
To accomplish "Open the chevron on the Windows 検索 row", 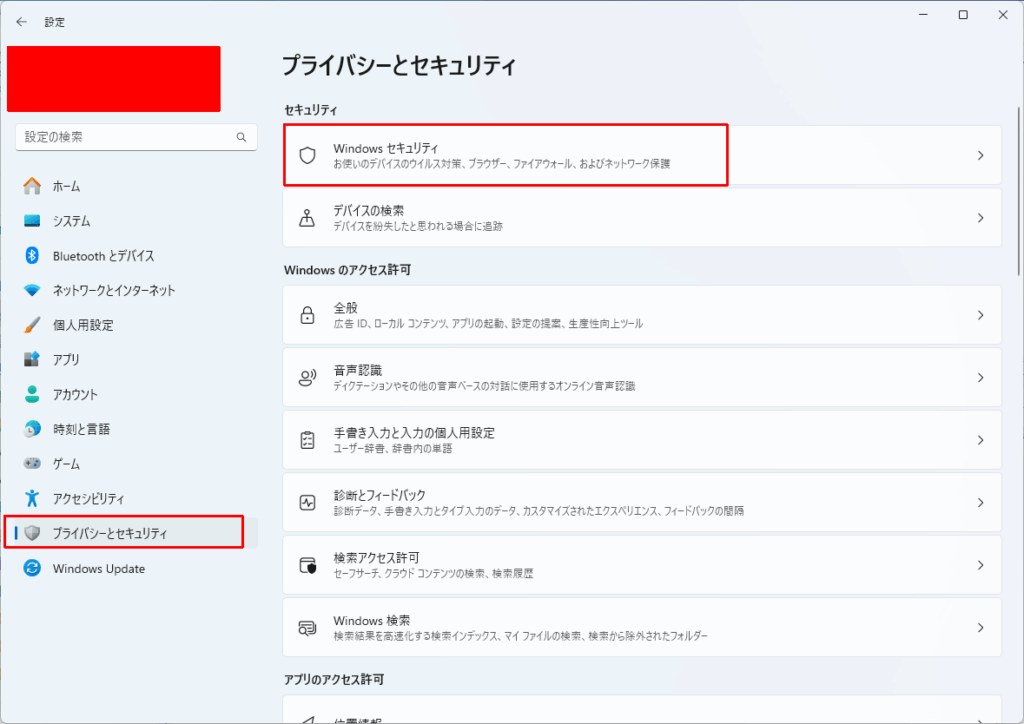I will (x=980, y=628).
